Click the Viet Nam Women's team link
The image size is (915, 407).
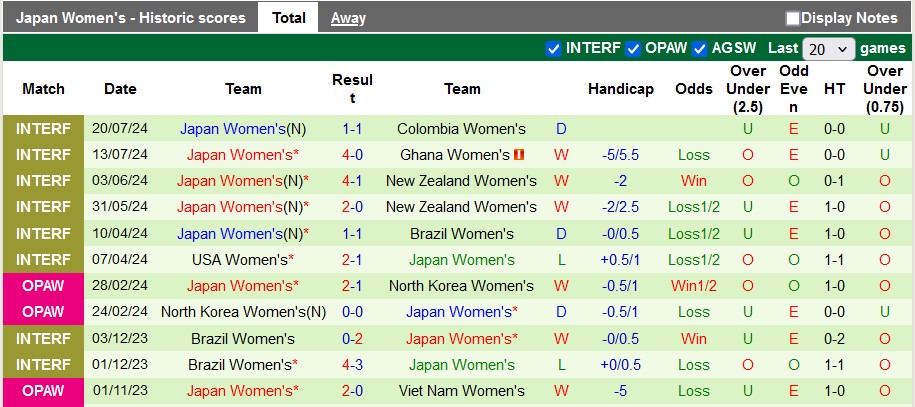[461, 390]
